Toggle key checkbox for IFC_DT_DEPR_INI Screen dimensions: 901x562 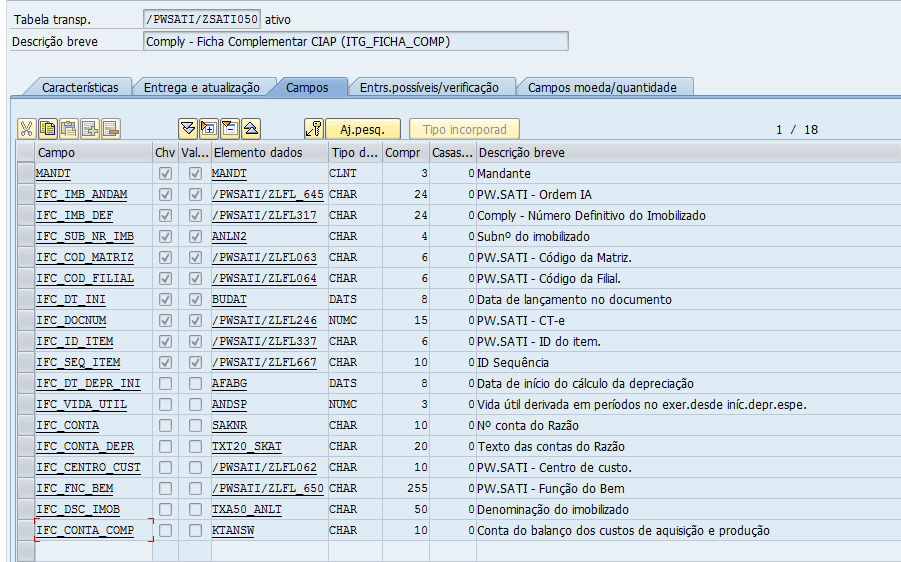click(166, 384)
